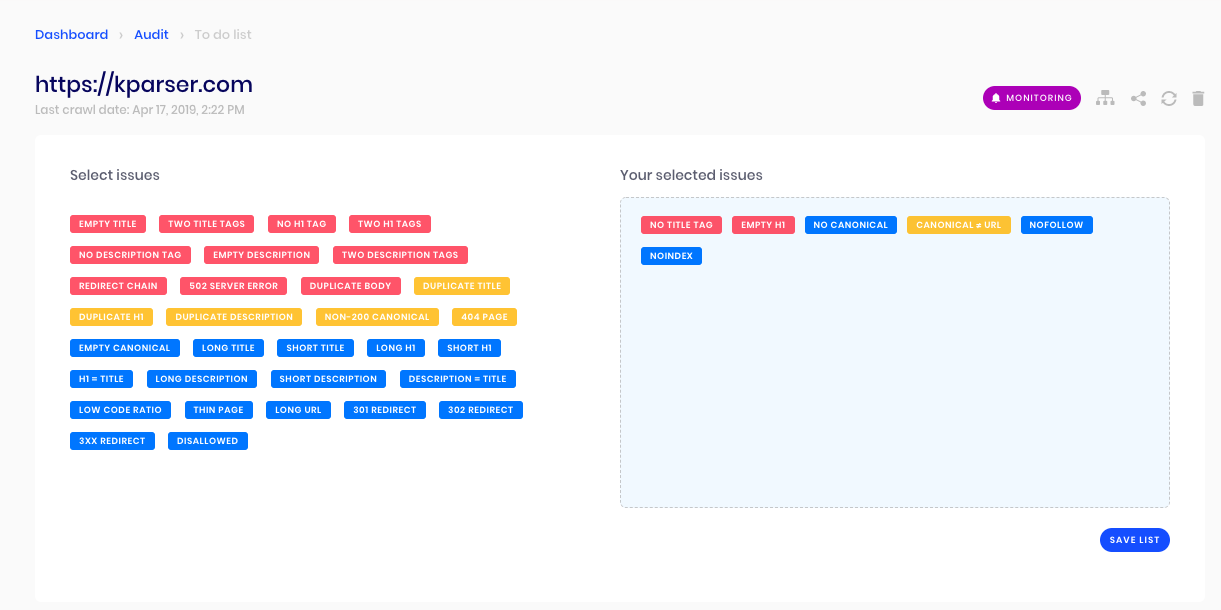Pick the No Description Tag issue
Image resolution: width=1221 pixels, height=610 pixels.
point(130,255)
